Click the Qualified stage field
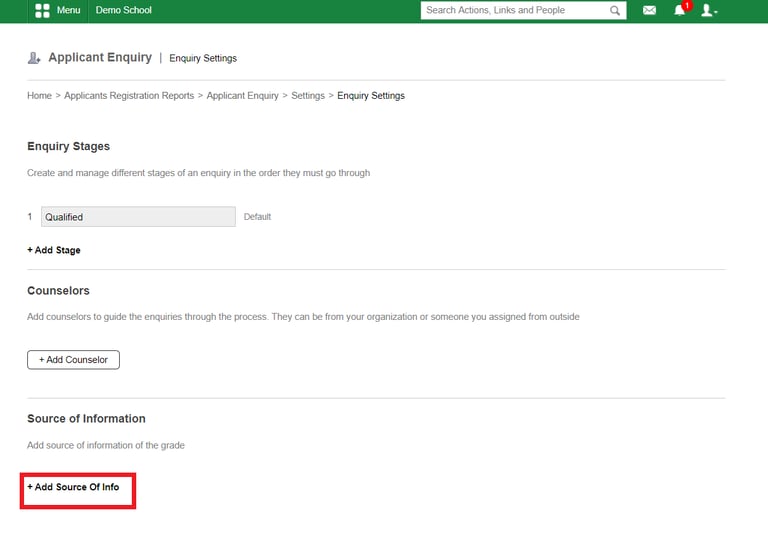Screen dimensions: 768x541 coord(138,217)
